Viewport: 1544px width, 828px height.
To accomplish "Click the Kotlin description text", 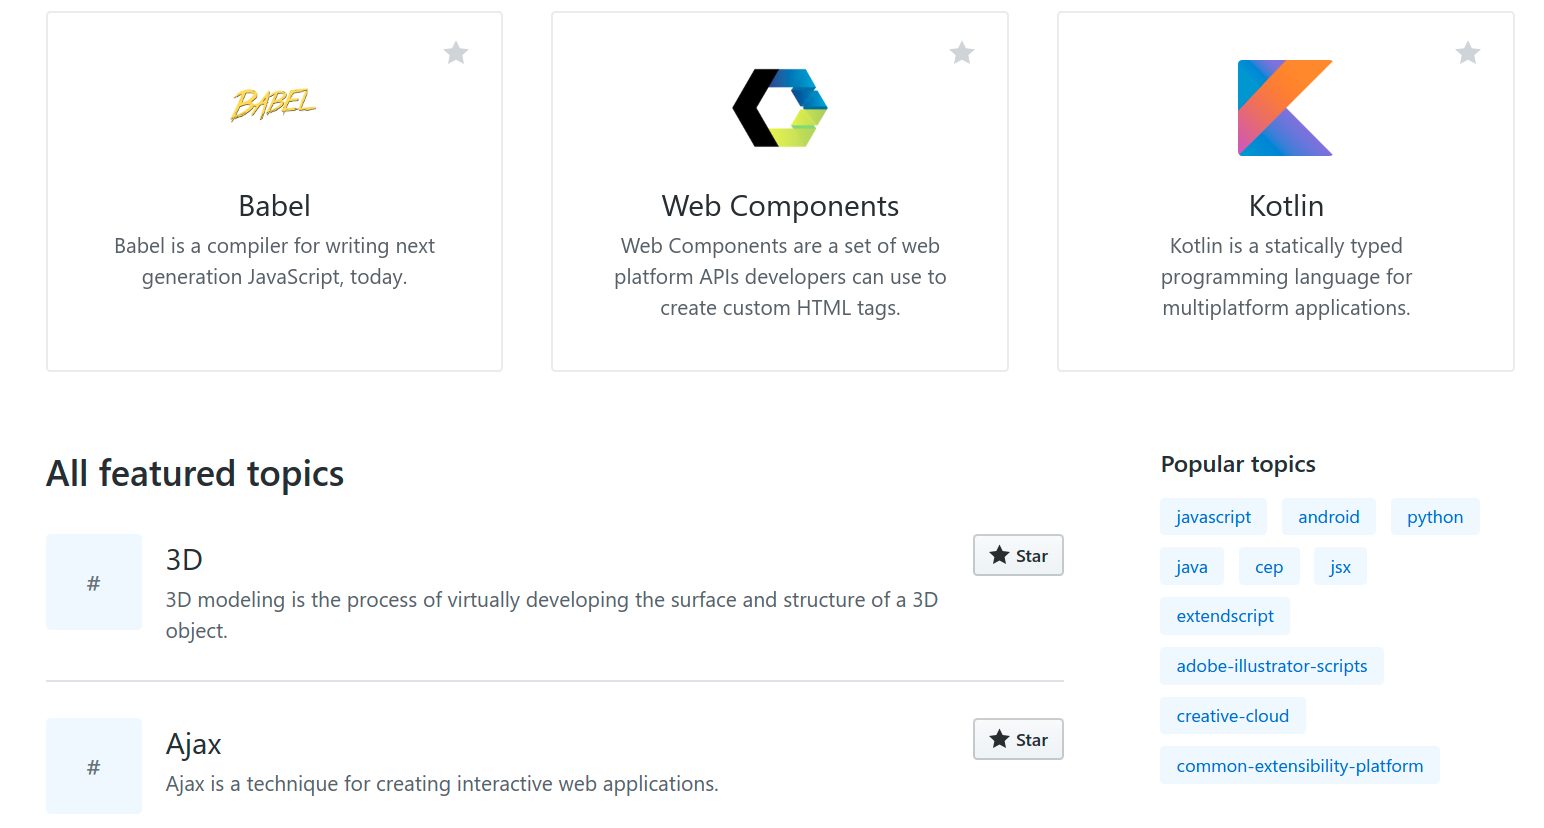I will [1286, 277].
